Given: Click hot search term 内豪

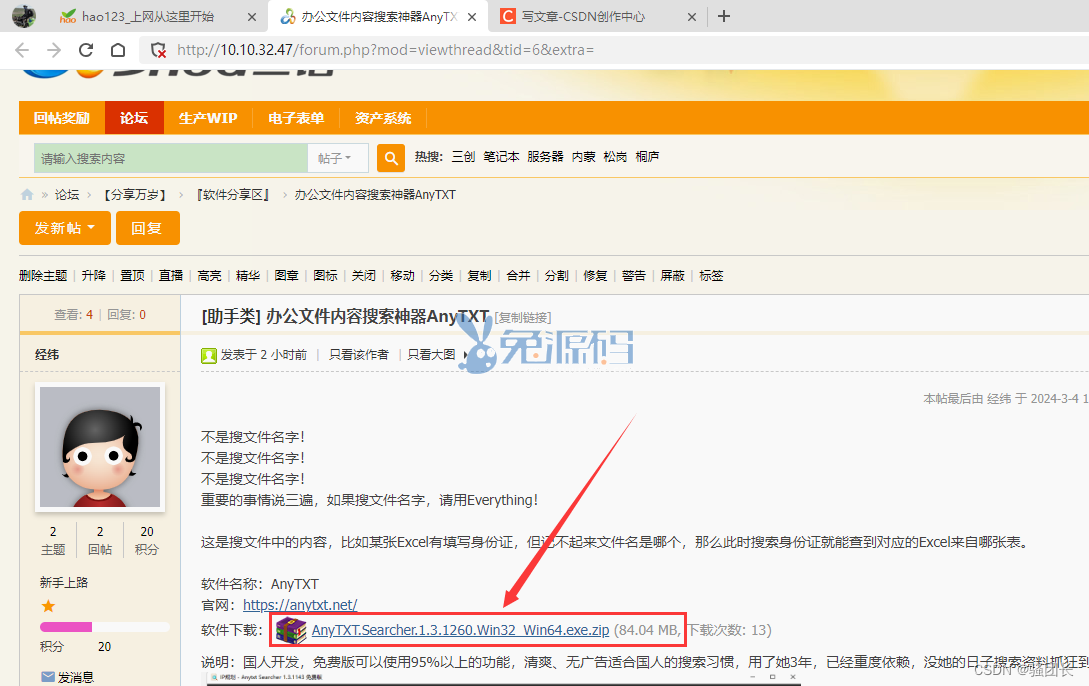Looking at the screenshot, I should coord(583,157).
